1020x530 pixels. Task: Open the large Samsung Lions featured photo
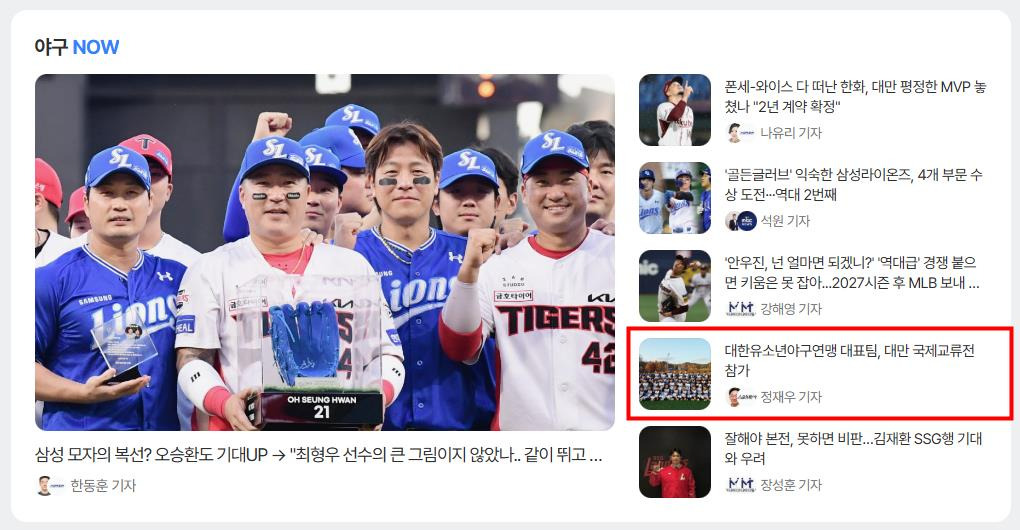[x=325, y=252]
